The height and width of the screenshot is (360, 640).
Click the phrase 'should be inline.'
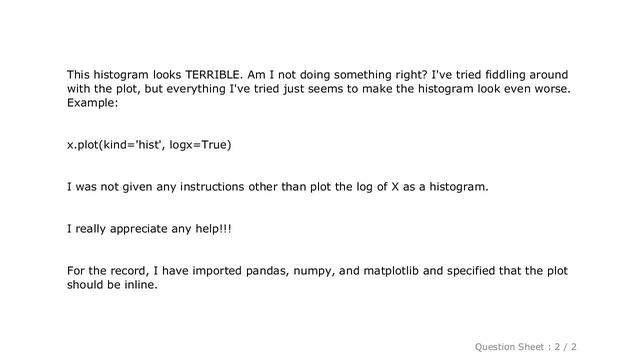(112, 285)
